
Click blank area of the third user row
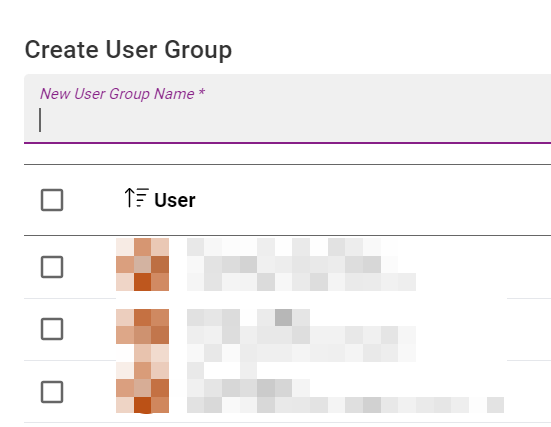pyautogui.click(x=527, y=392)
